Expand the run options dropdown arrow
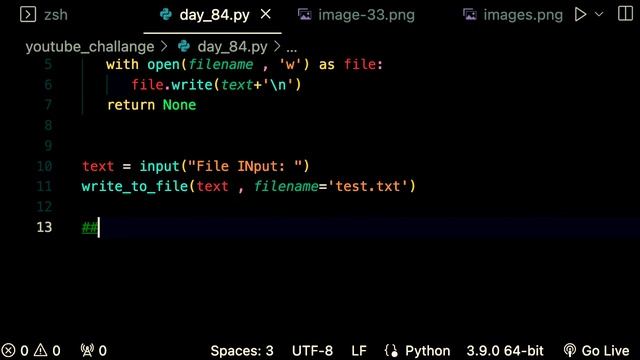This screenshot has height=360, width=640. click(x=599, y=15)
